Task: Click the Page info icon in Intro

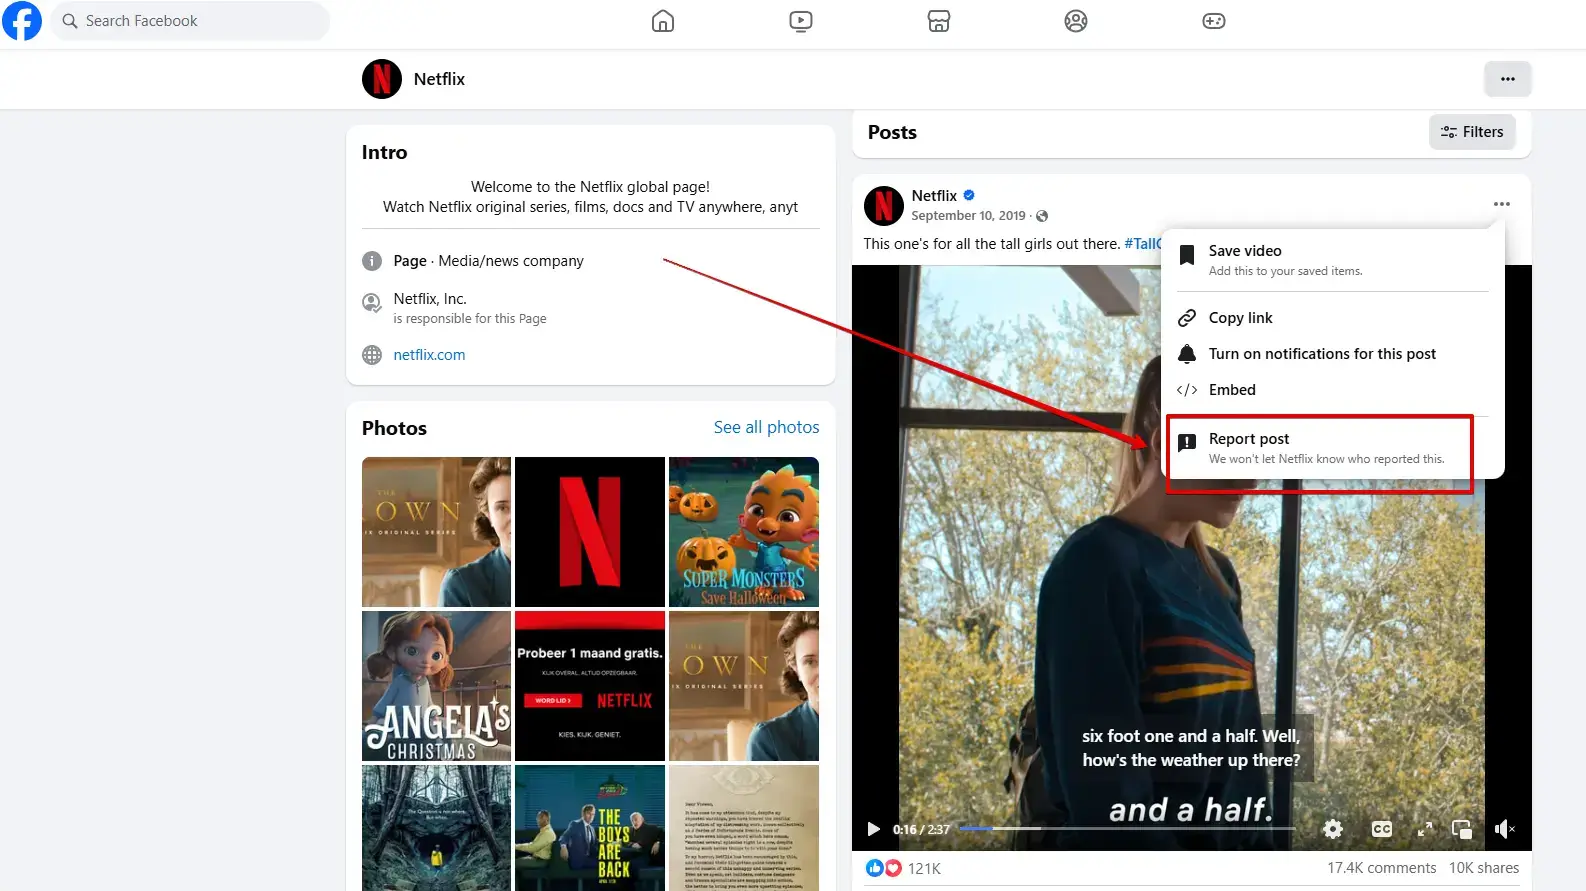Action: pyautogui.click(x=372, y=261)
